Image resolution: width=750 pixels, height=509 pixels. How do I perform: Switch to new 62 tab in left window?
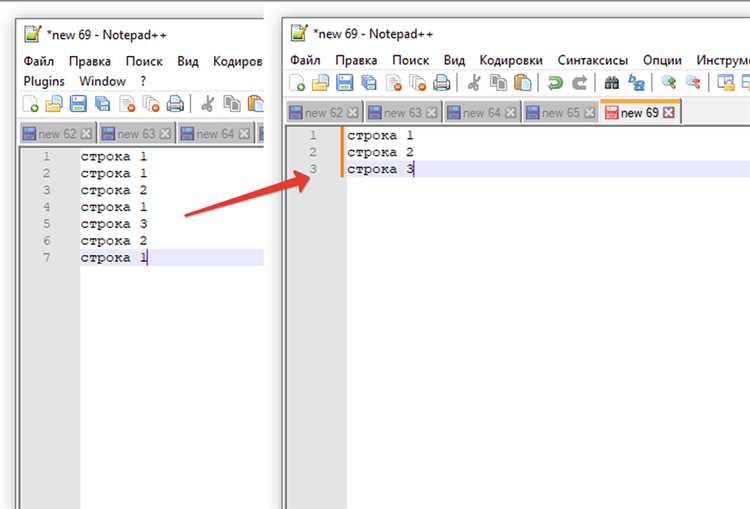(57, 134)
